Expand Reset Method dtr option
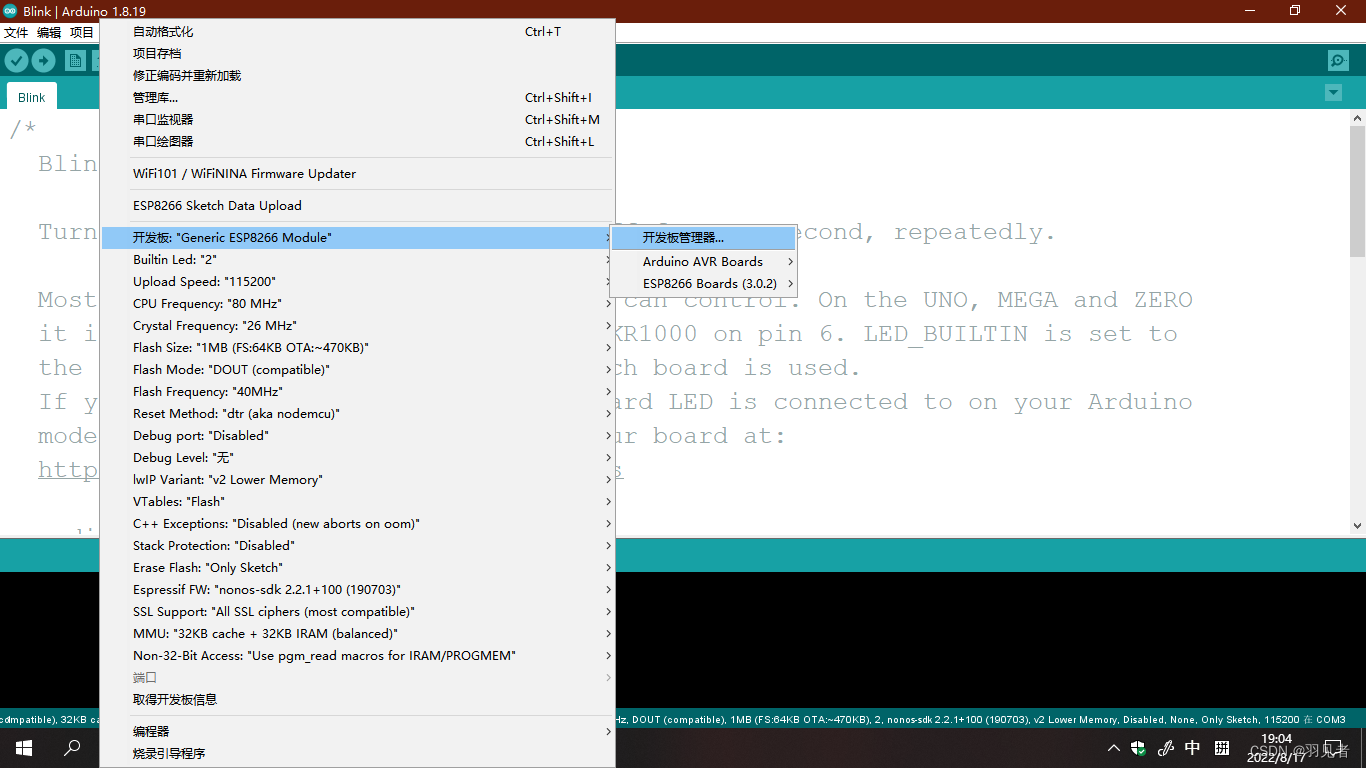Image resolution: width=1366 pixels, height=768 pixels. coord(357,414)
